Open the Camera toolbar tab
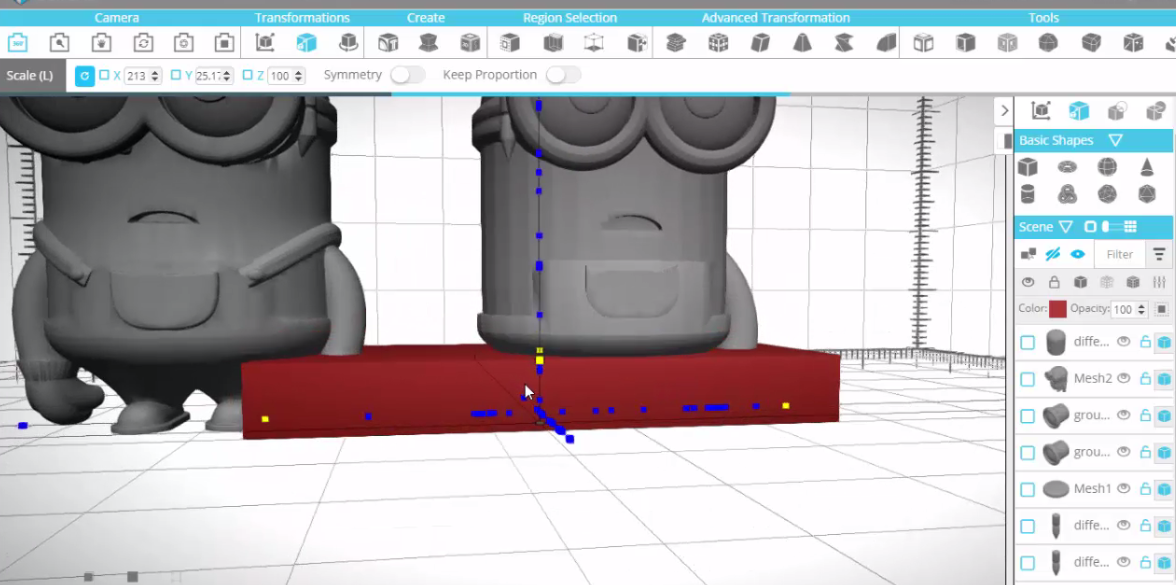The height and width of the screenshot is (585, 1176). pyautogui.click(x=117, y=17)
